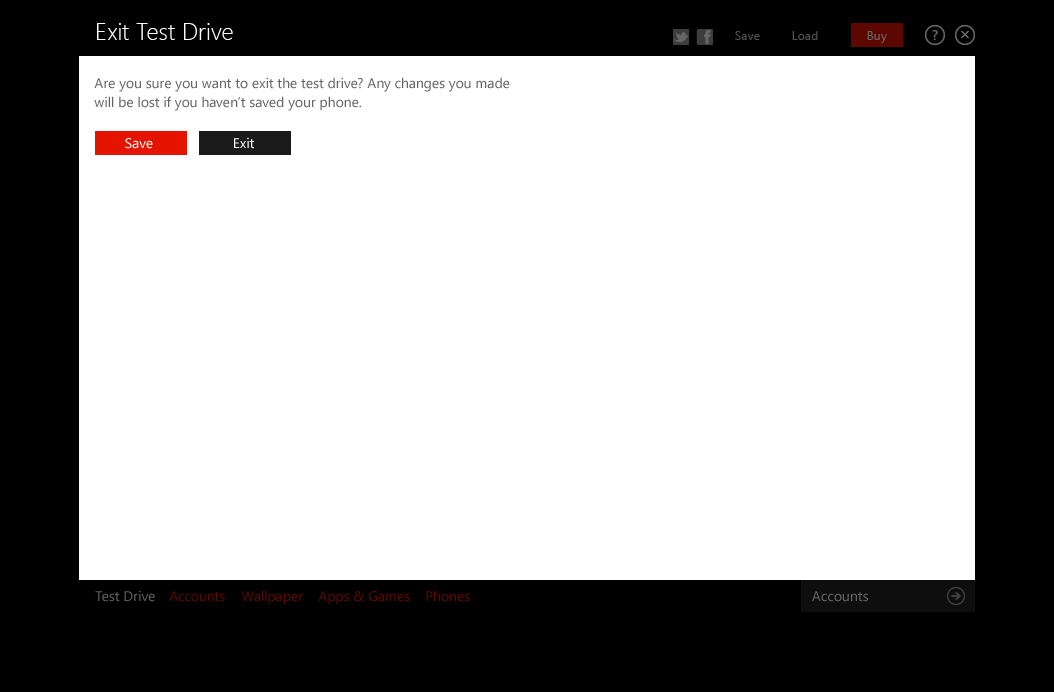Click the black Exit button
1054x692 pixels.
tap(245, 143)
